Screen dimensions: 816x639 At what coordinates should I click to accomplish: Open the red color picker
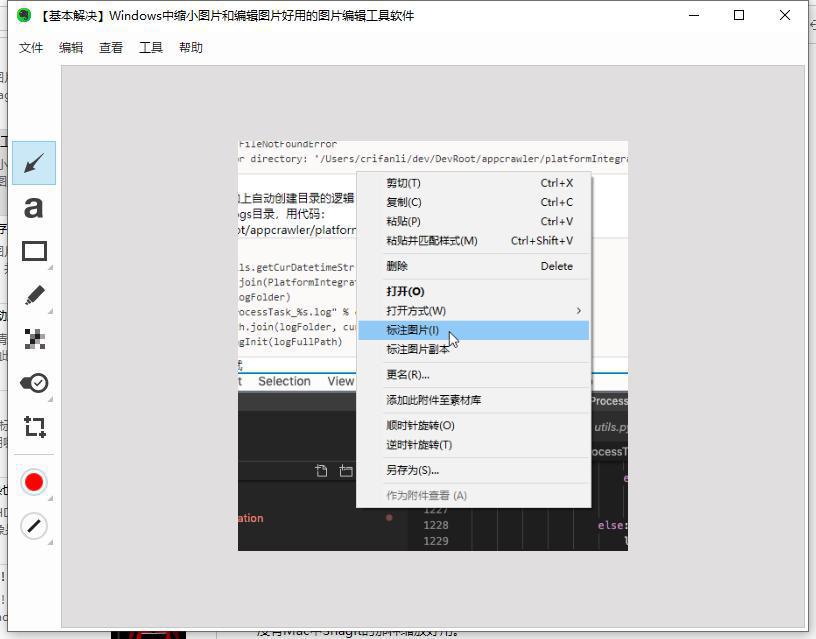tap(34, 482)
